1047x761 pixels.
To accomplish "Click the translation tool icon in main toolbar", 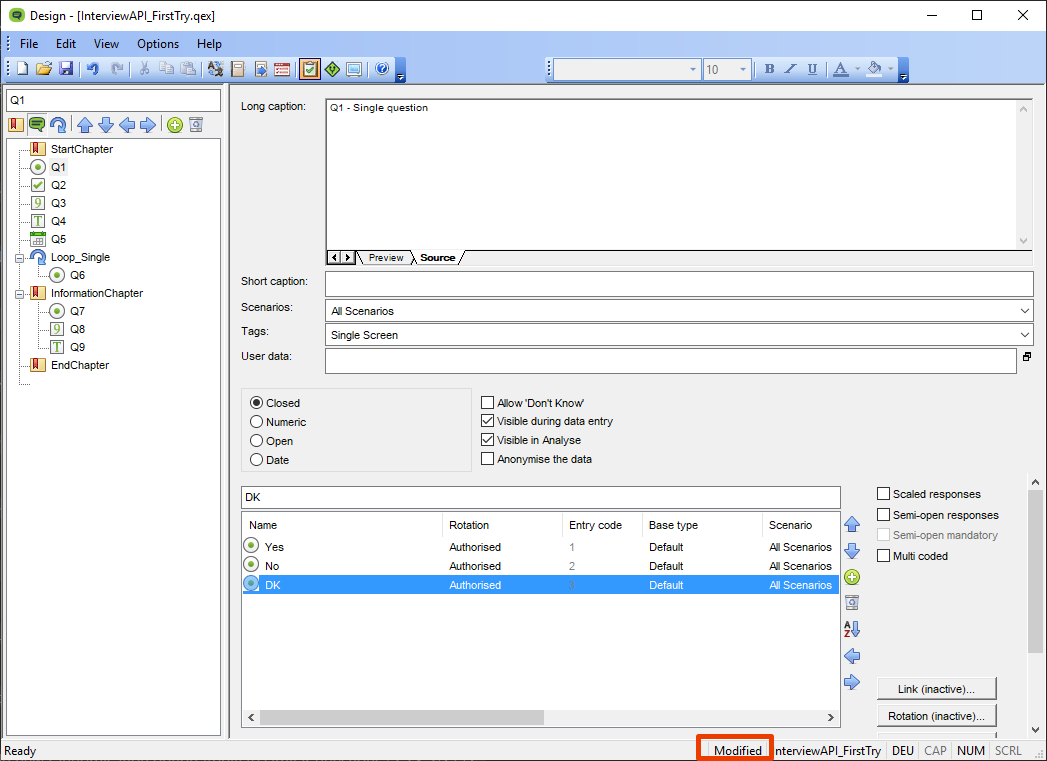I will pos(215,69).
